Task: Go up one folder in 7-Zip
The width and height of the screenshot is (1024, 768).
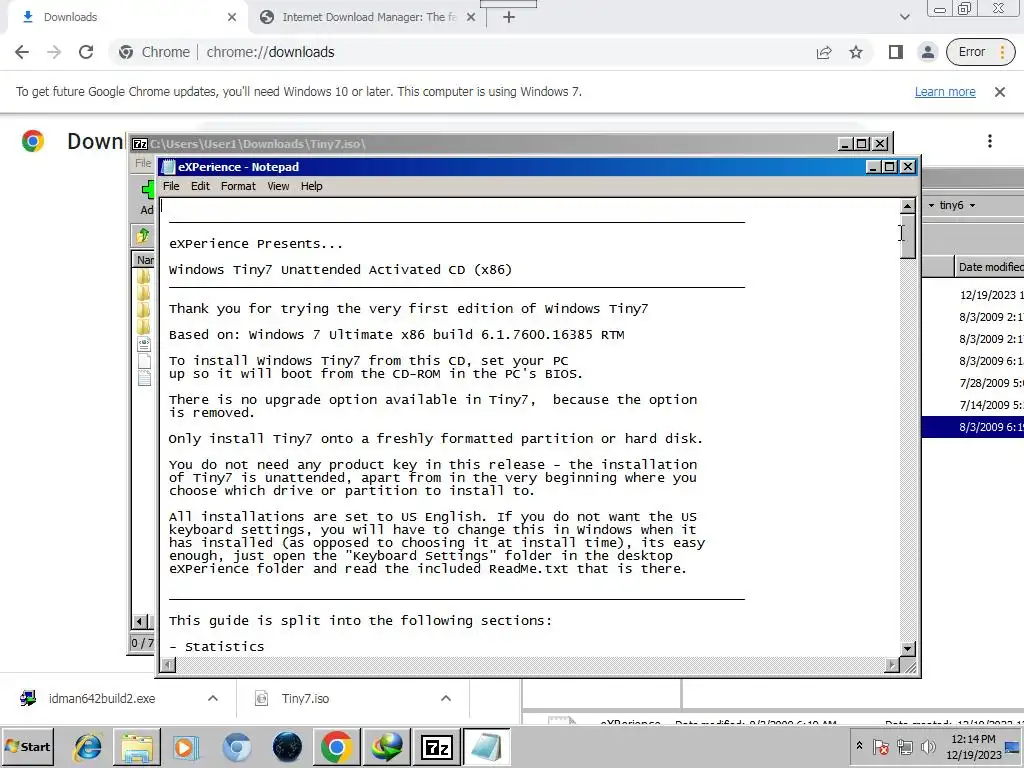Action: coord(142,235)
